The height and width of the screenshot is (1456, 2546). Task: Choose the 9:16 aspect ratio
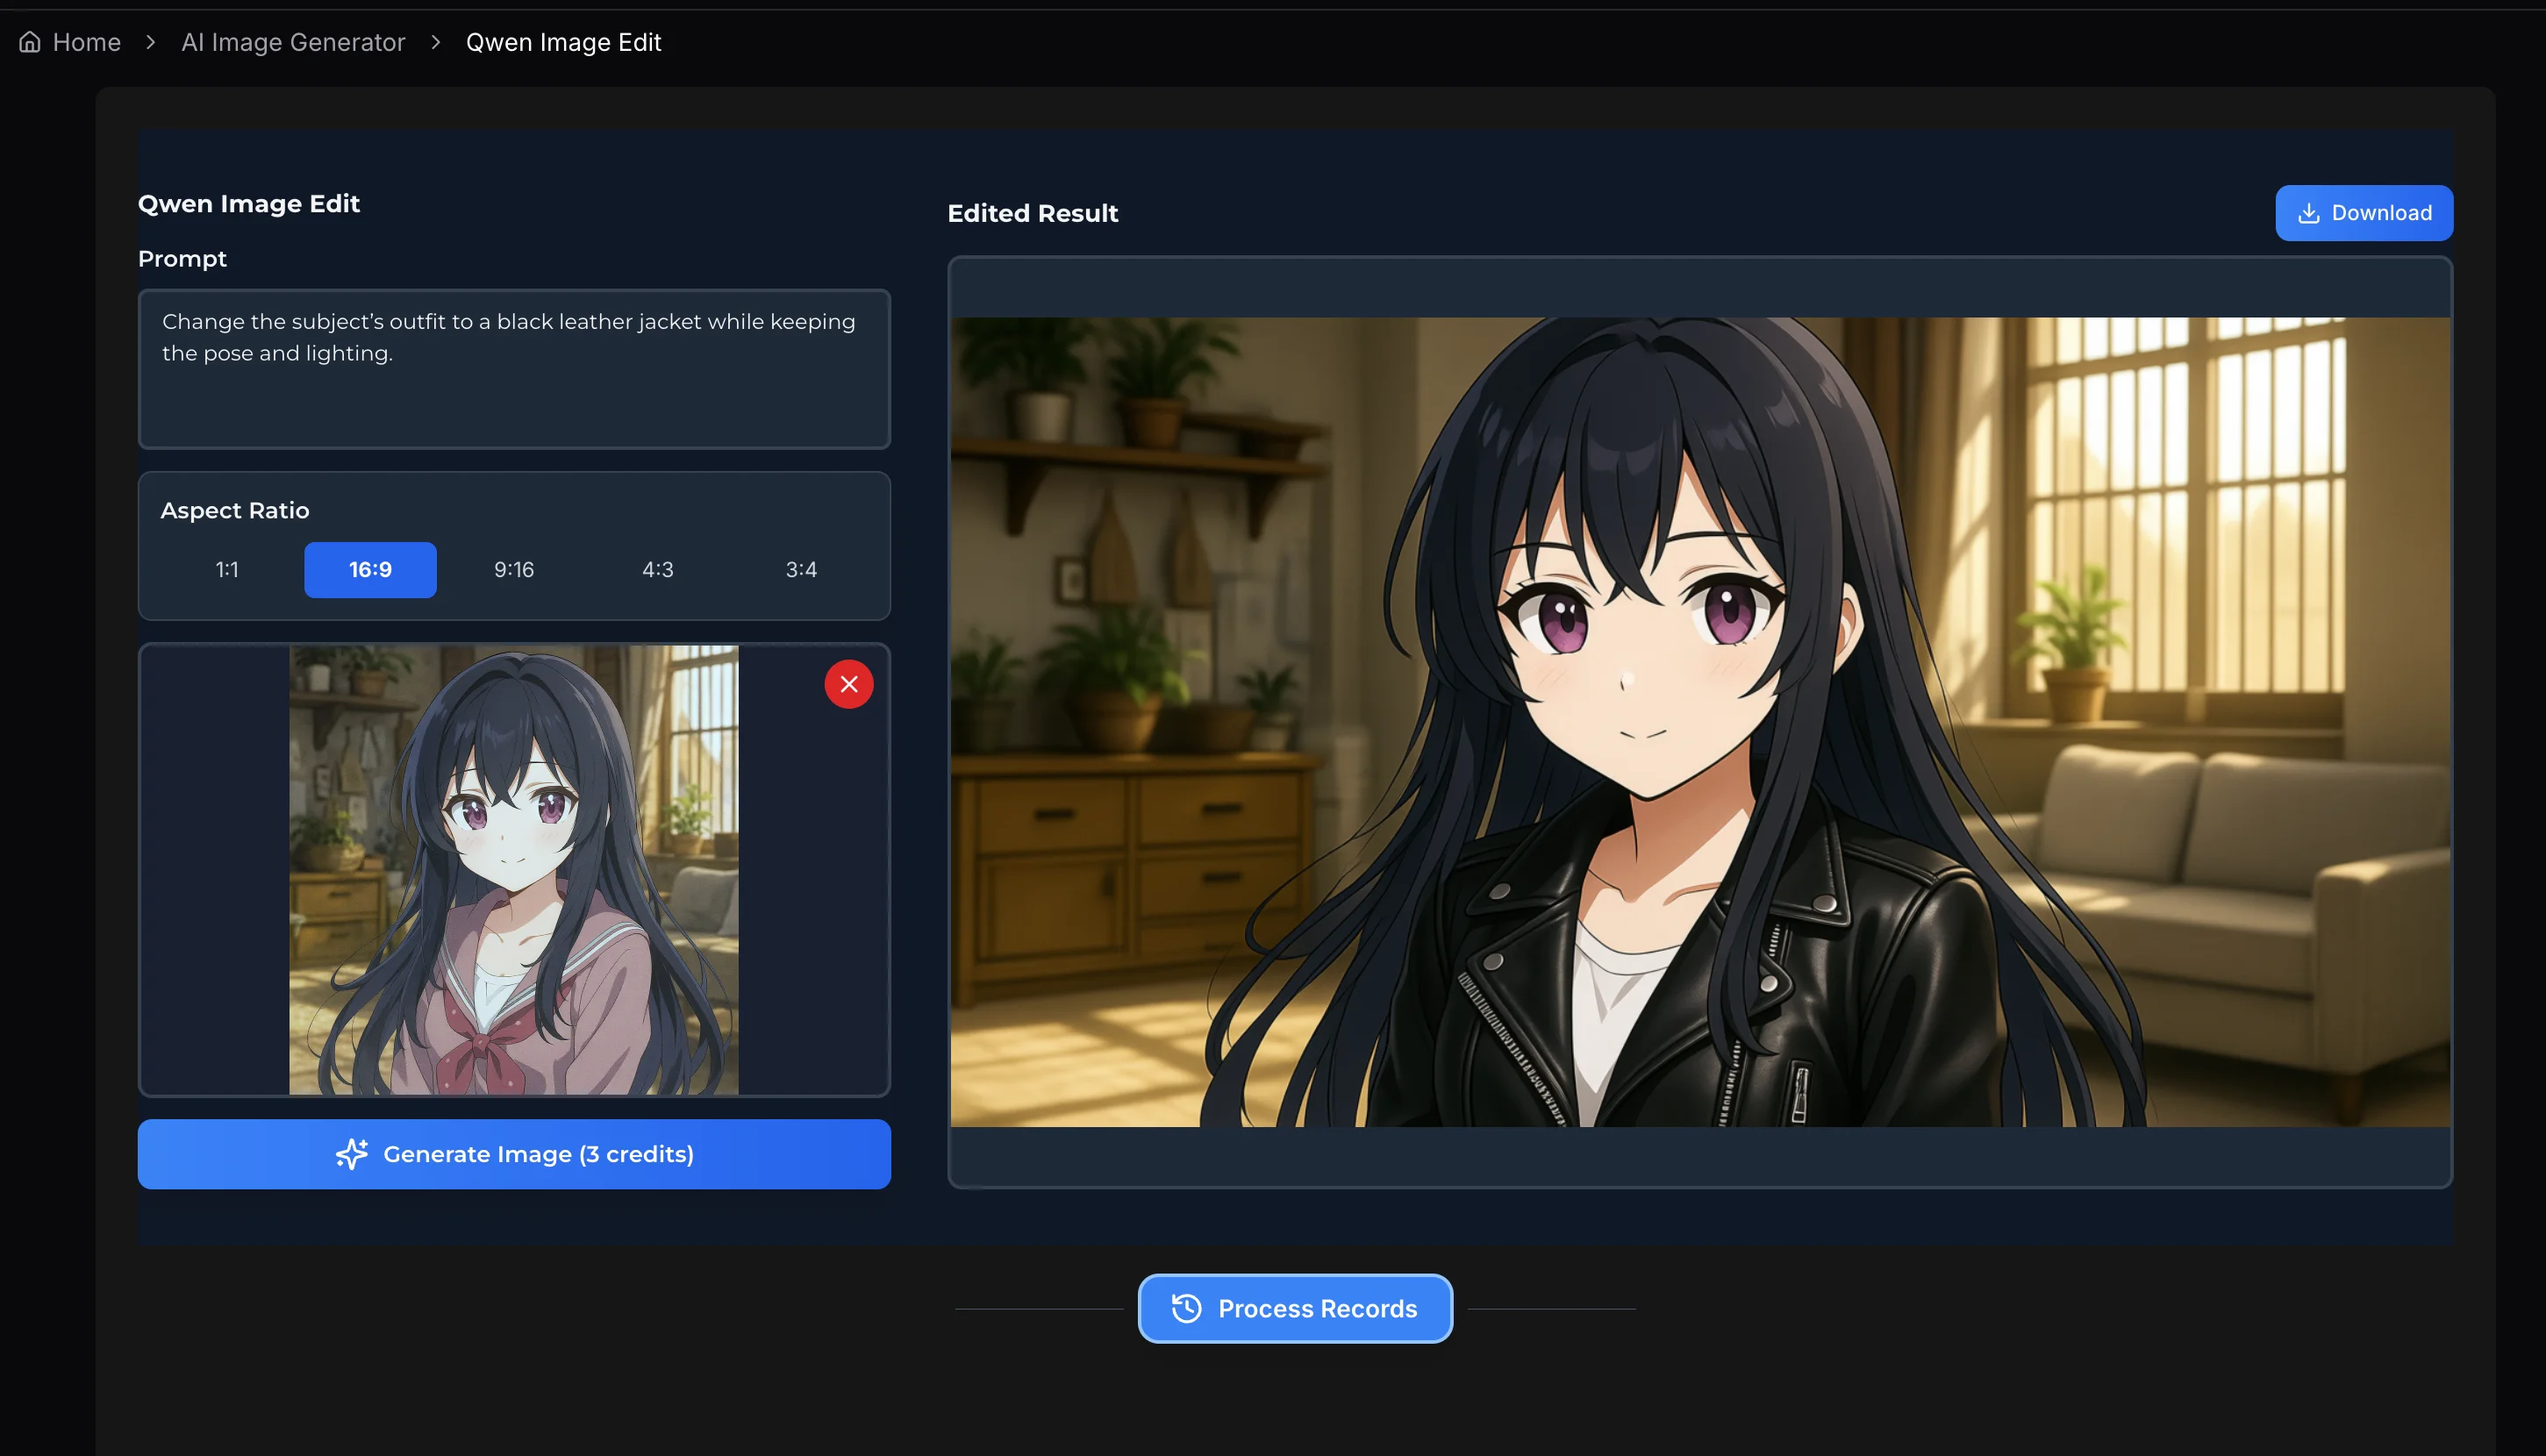514,569
